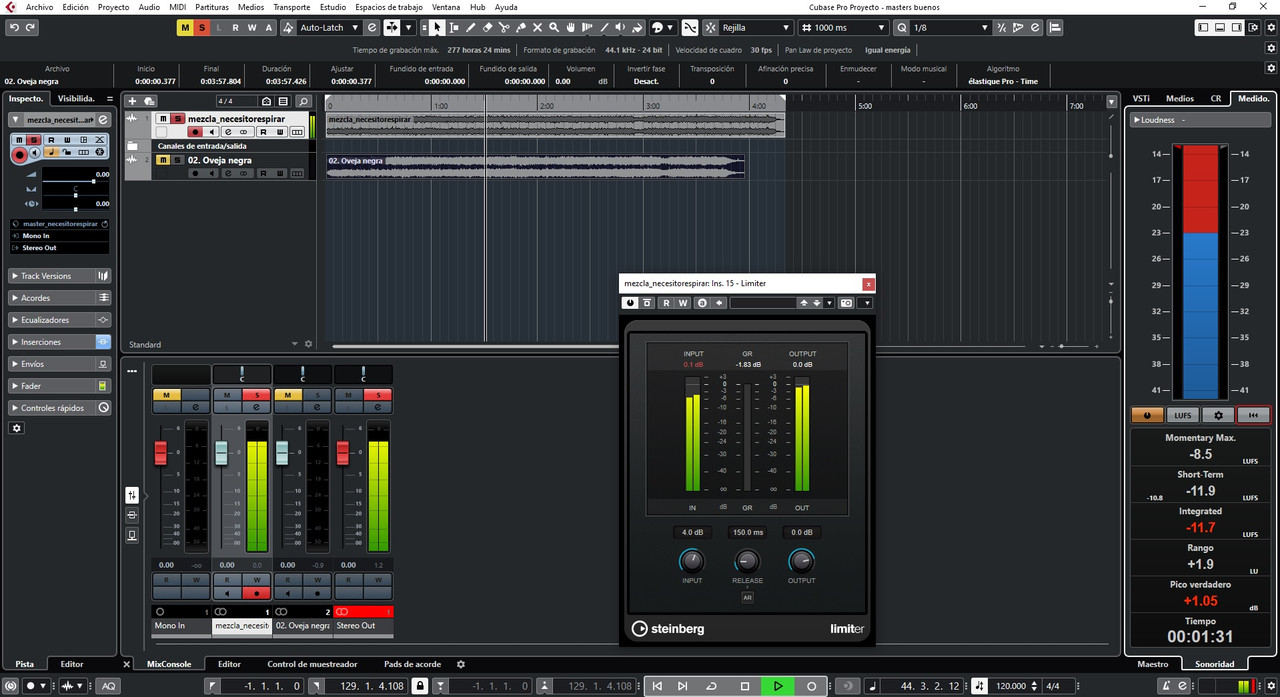
Task: Switch loudness meter to LUFS
Action: point(1182,415)
